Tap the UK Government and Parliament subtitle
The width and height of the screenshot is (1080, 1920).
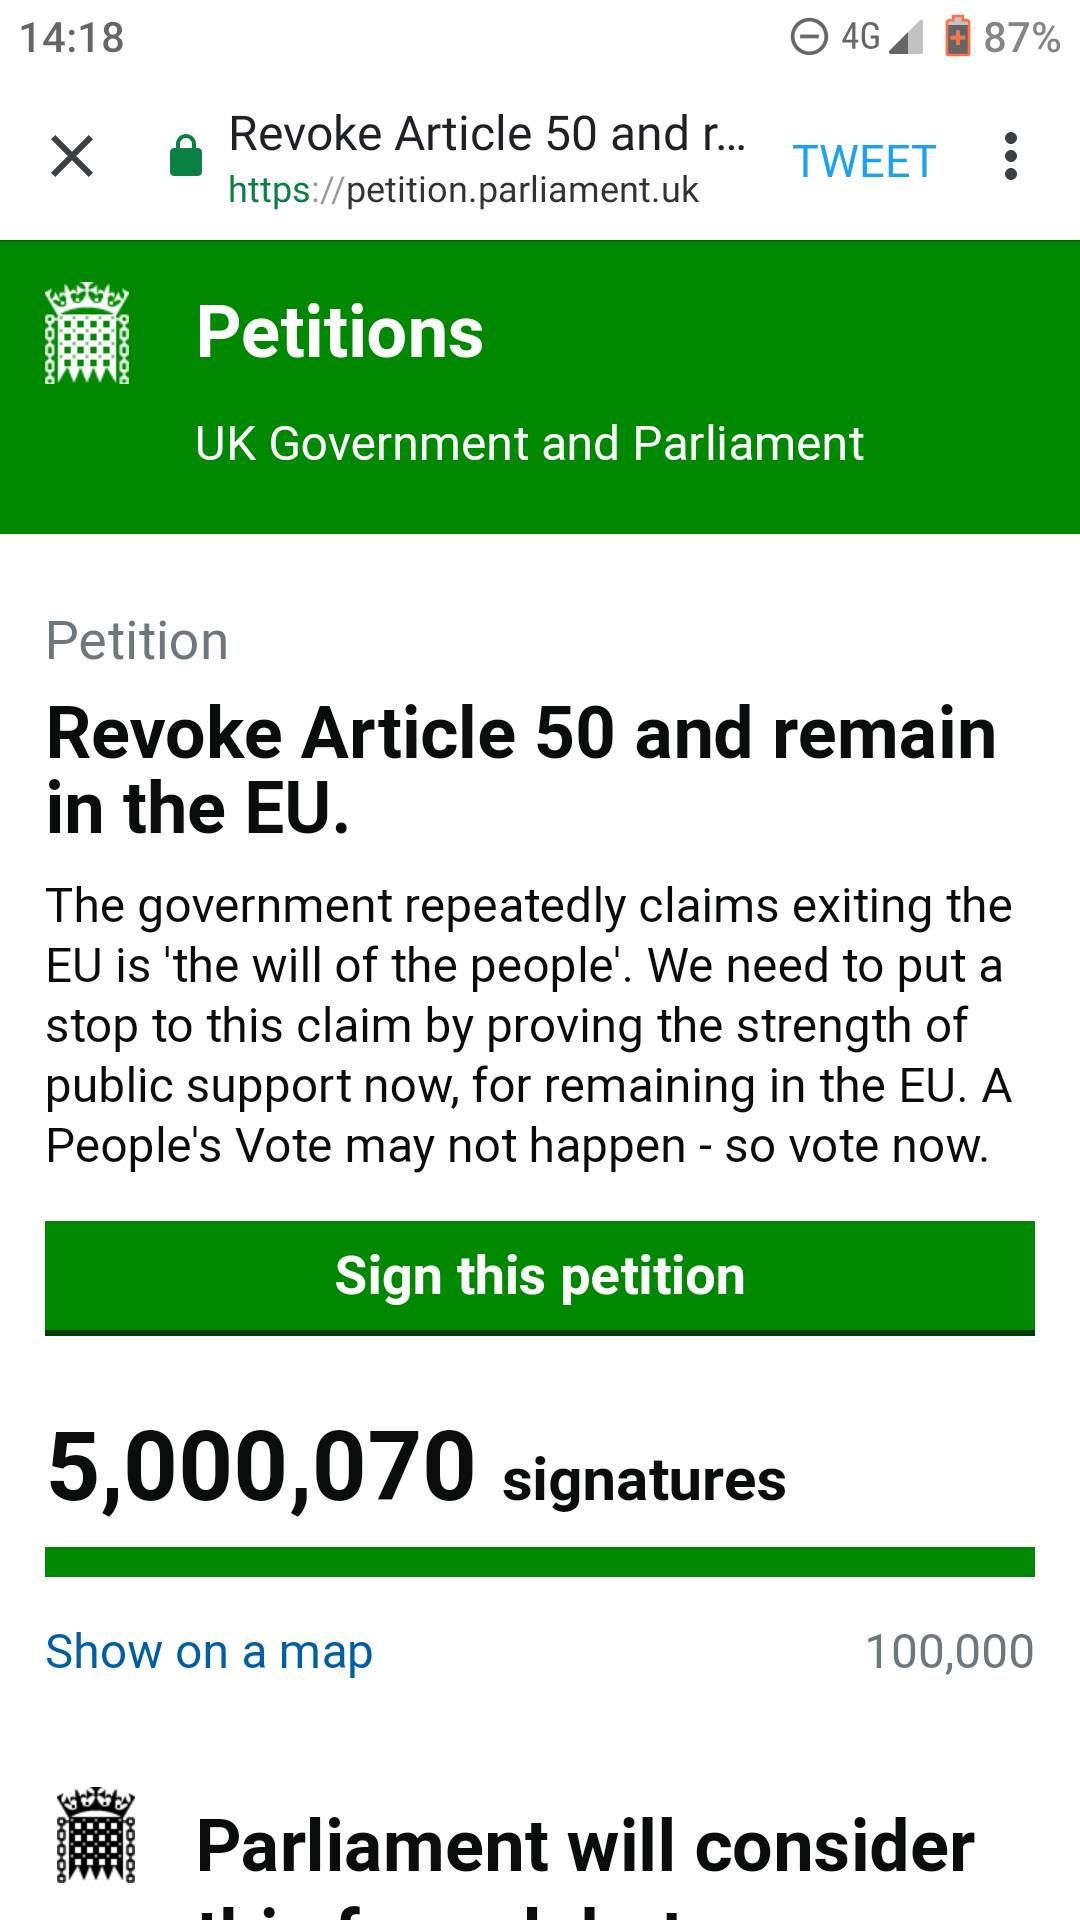coord(529,444)
